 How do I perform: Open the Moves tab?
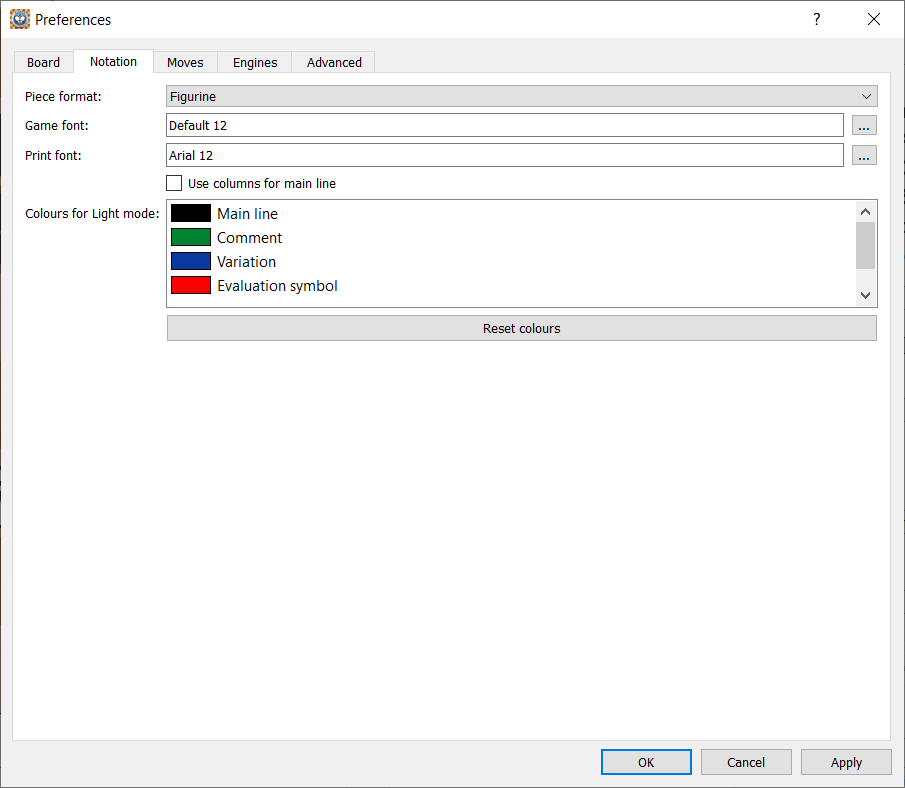click(x=185, y=62)
